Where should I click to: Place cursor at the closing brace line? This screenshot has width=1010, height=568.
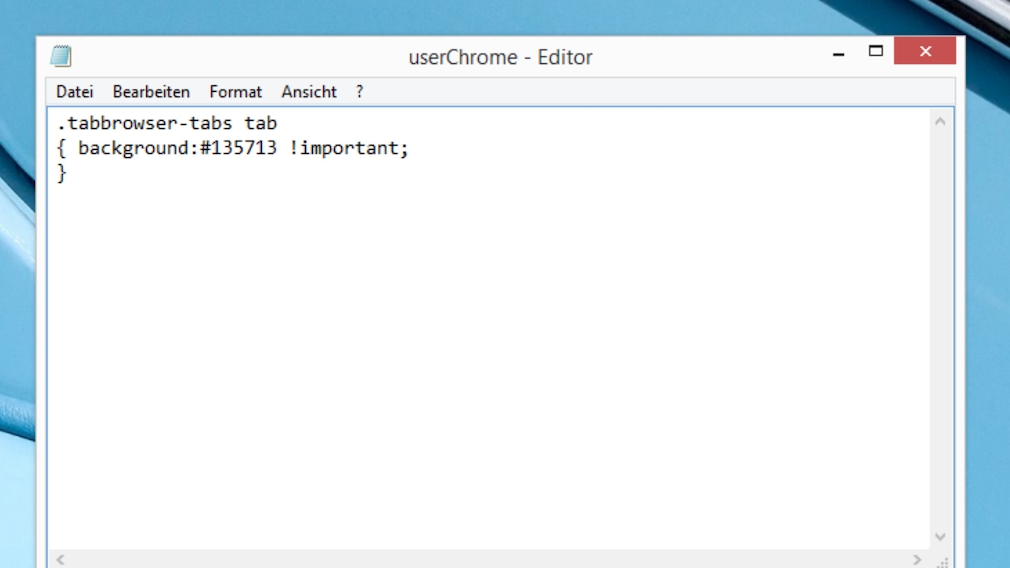click(62, 173)
